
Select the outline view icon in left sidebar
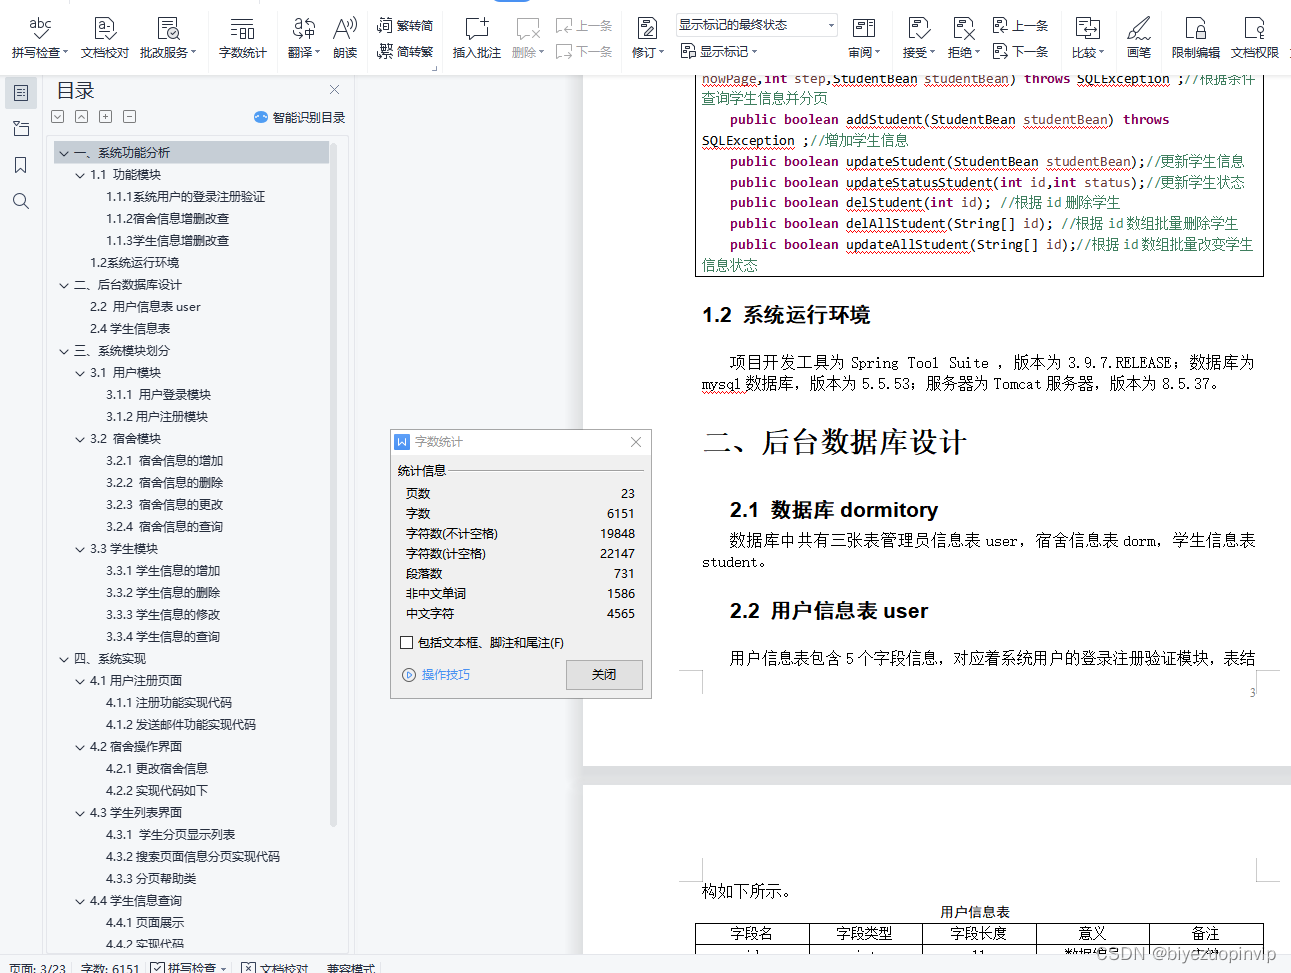coord(20,93)
